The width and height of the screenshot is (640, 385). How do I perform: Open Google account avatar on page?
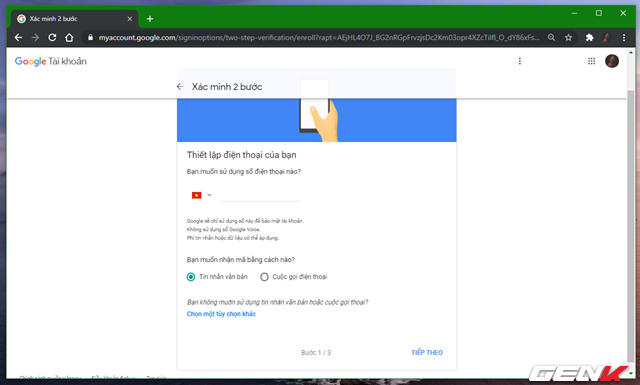click(612, 61)
